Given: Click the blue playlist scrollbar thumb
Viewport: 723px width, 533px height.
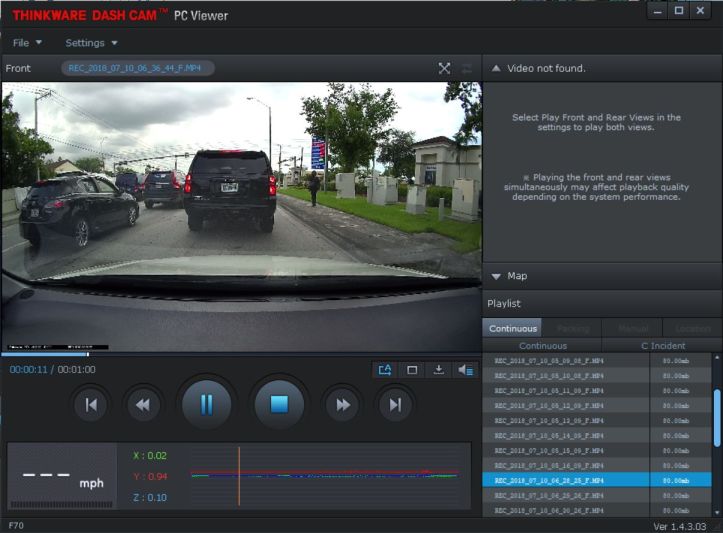Looking at the screenshot, I should pos(717,418).
